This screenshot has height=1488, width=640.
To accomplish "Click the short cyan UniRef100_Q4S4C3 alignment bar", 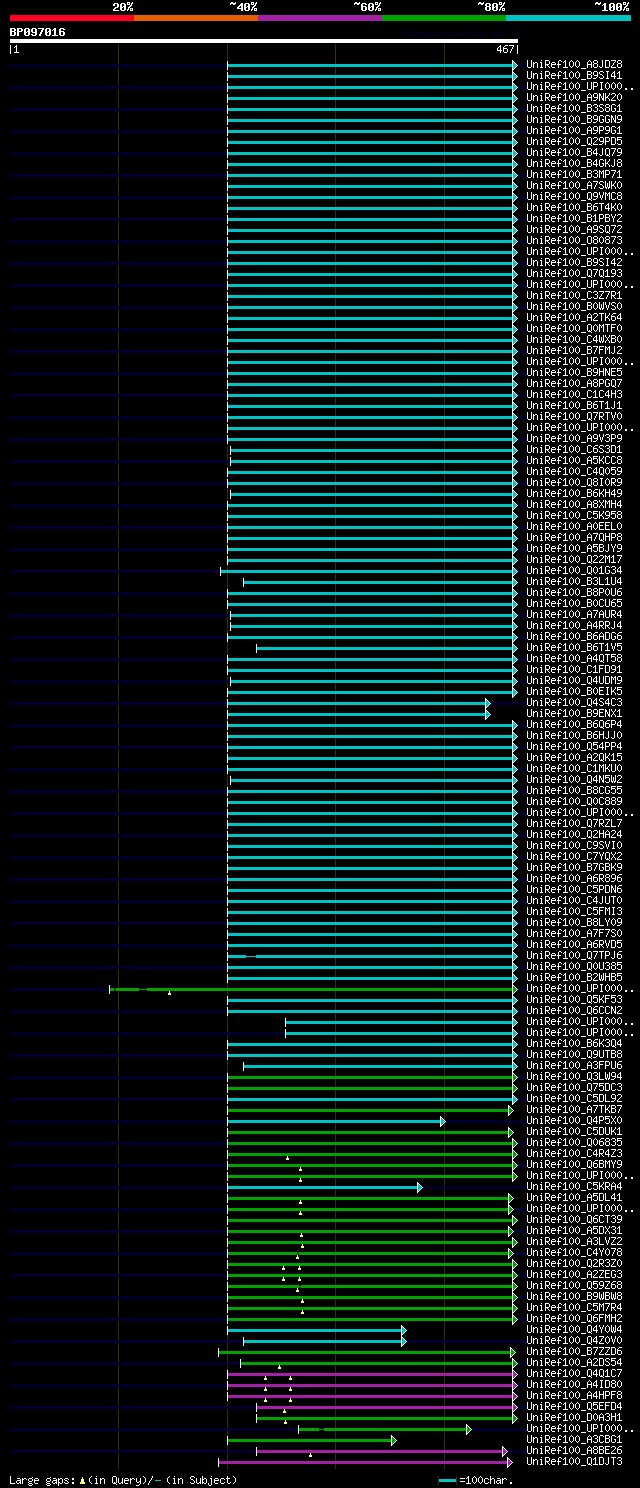I will tap(357, 703).
